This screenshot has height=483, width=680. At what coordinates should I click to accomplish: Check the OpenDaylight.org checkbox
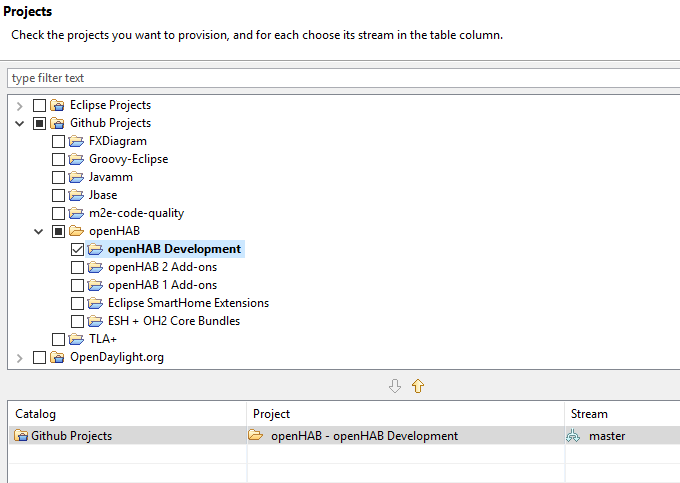[39, 358]
